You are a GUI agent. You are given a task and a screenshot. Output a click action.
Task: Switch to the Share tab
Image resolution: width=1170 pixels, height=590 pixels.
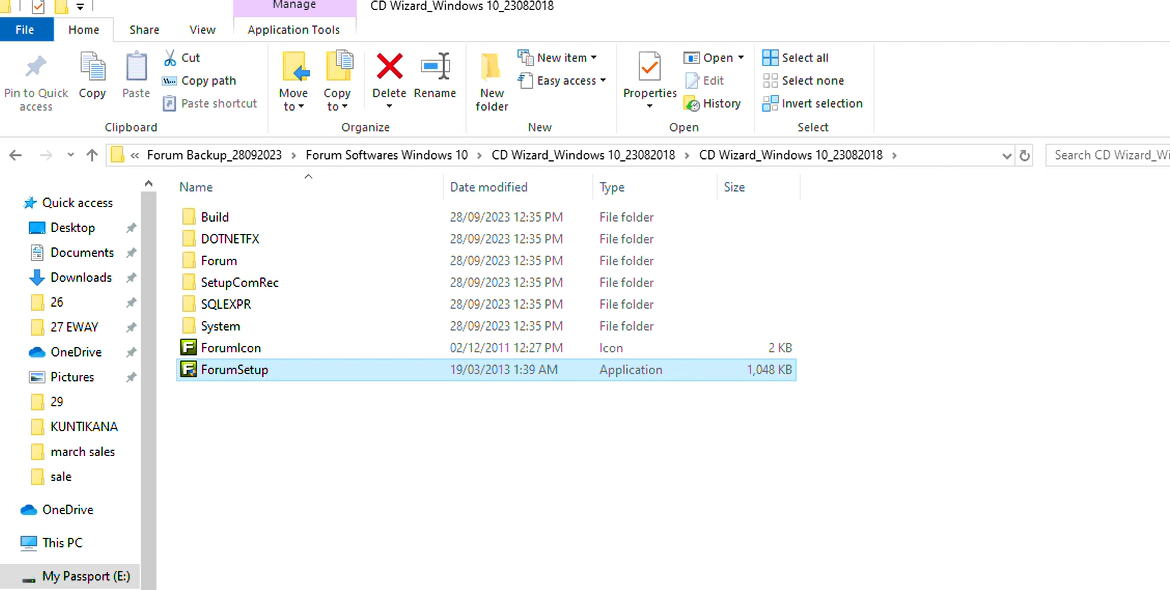tap(144, 30)
